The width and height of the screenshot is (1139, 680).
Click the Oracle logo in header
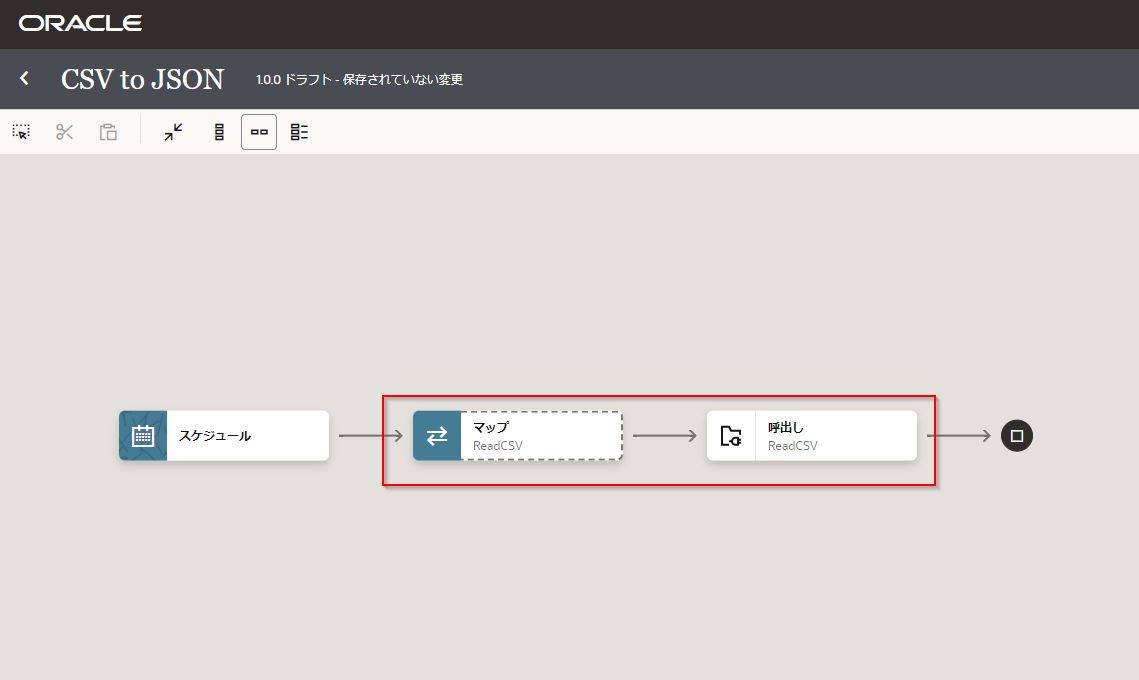pyautogui.click(x=80, y=23)
